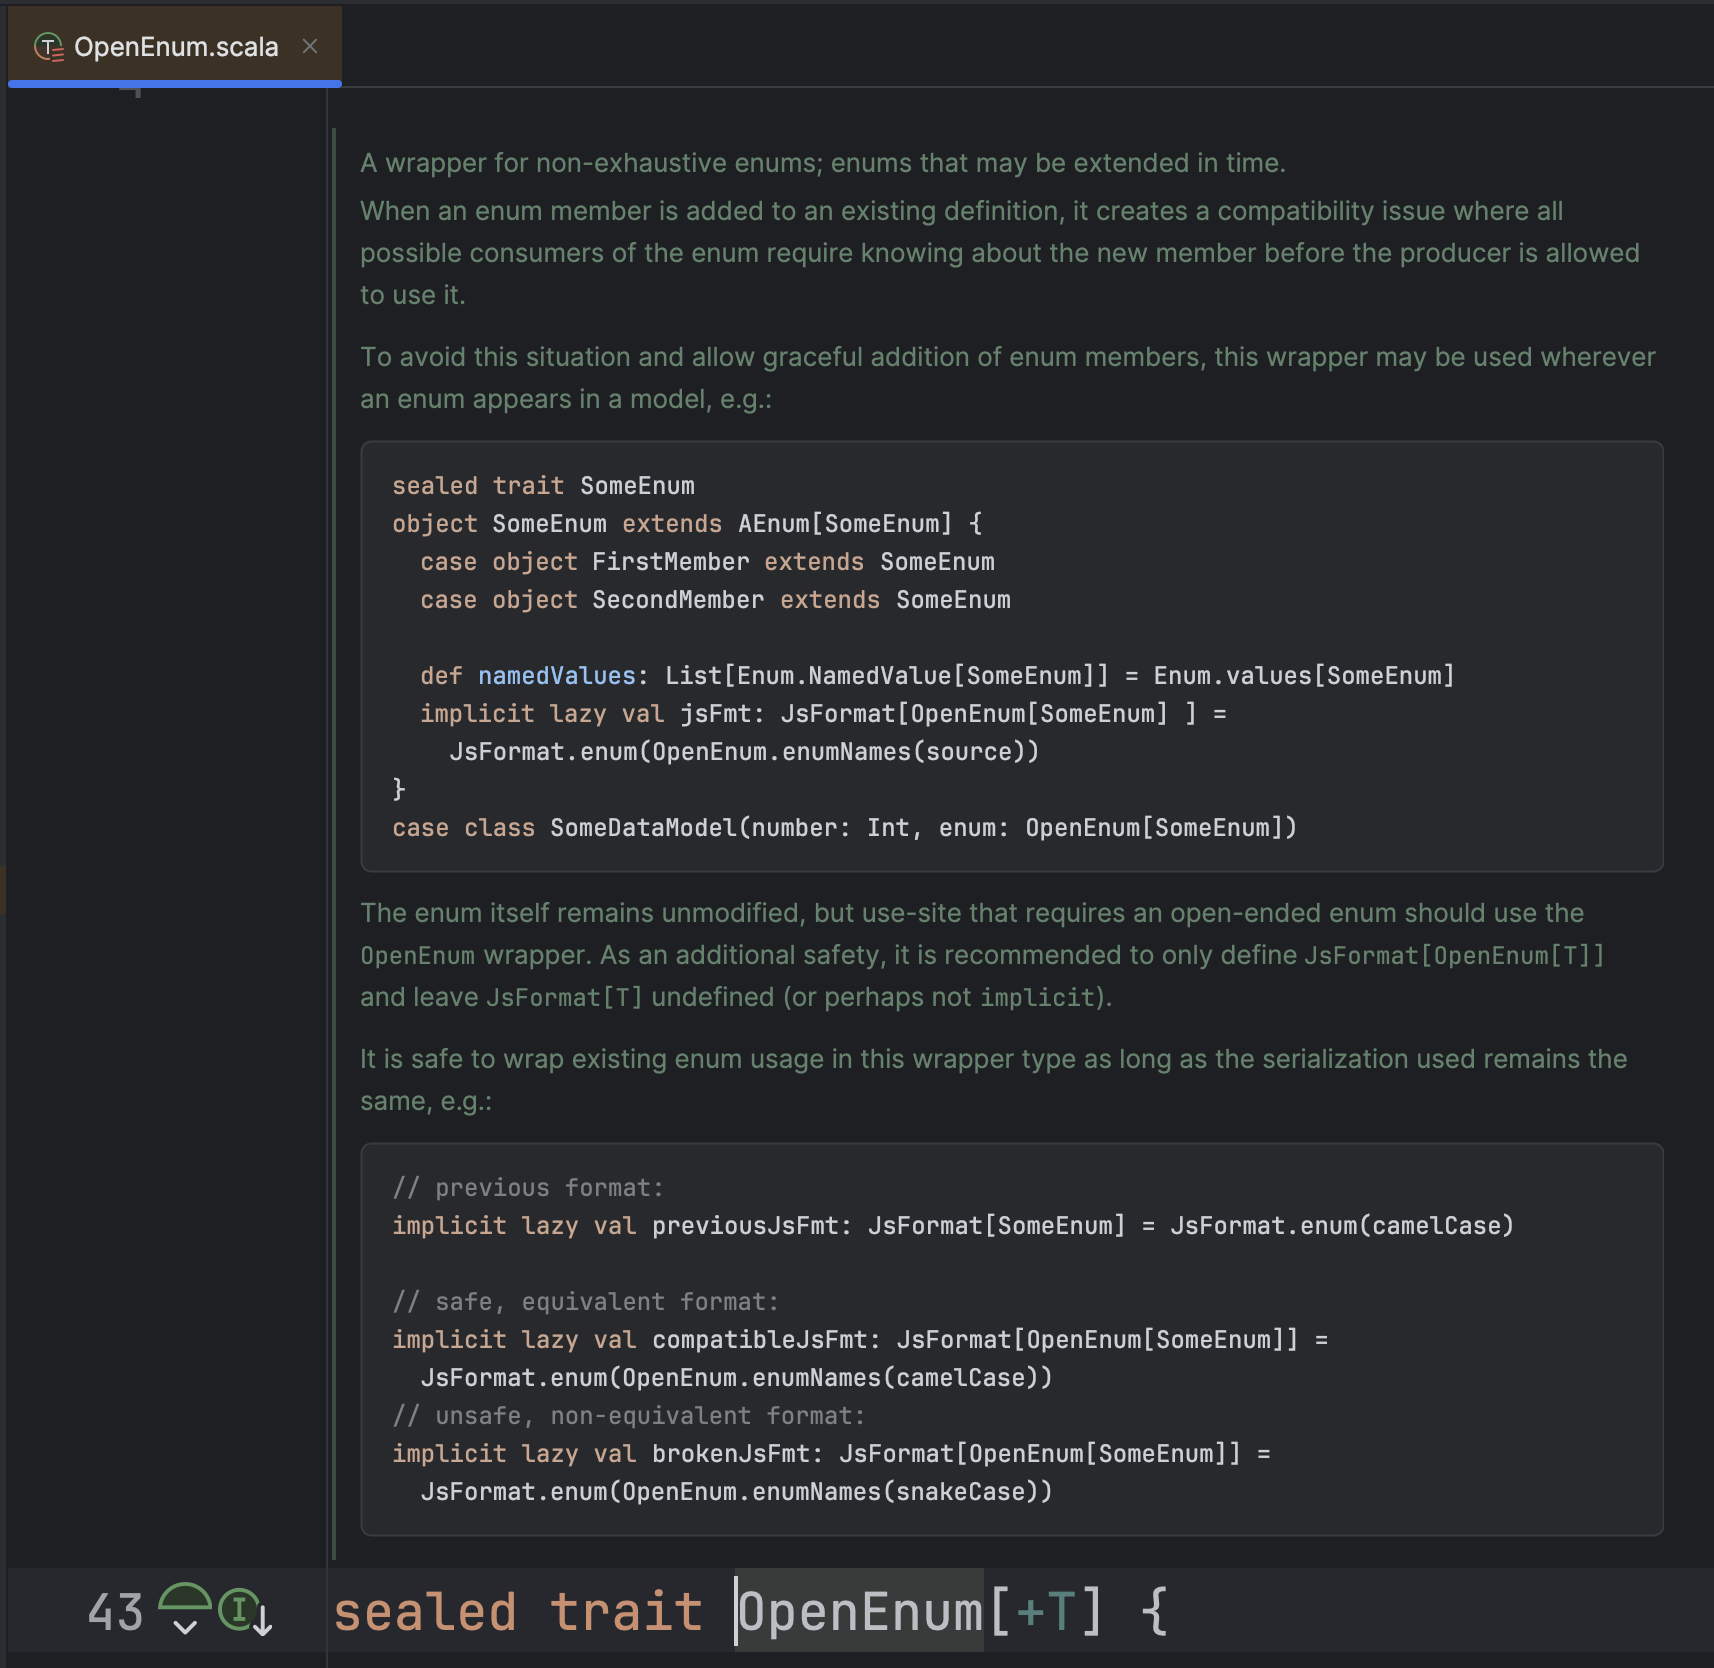1714x1668 pixels.
Task: Close the OpenEnum.scala tab
Action: coord(310,46)
